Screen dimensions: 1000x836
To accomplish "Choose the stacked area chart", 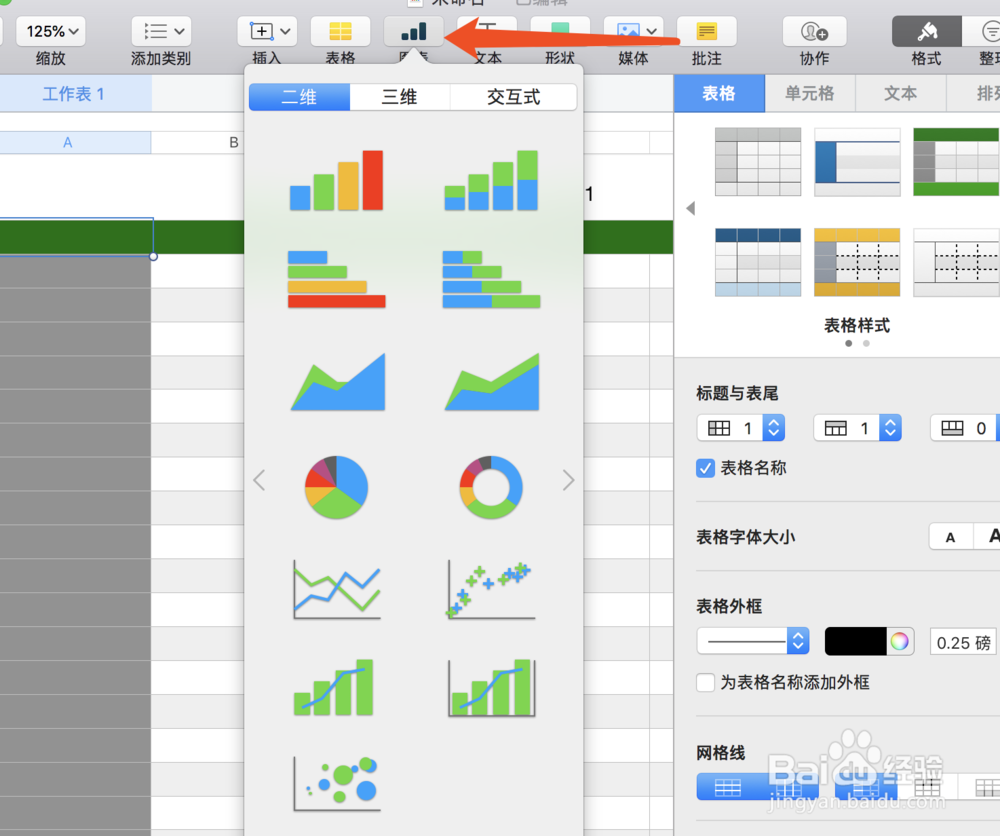I will [x=492, y=382].
